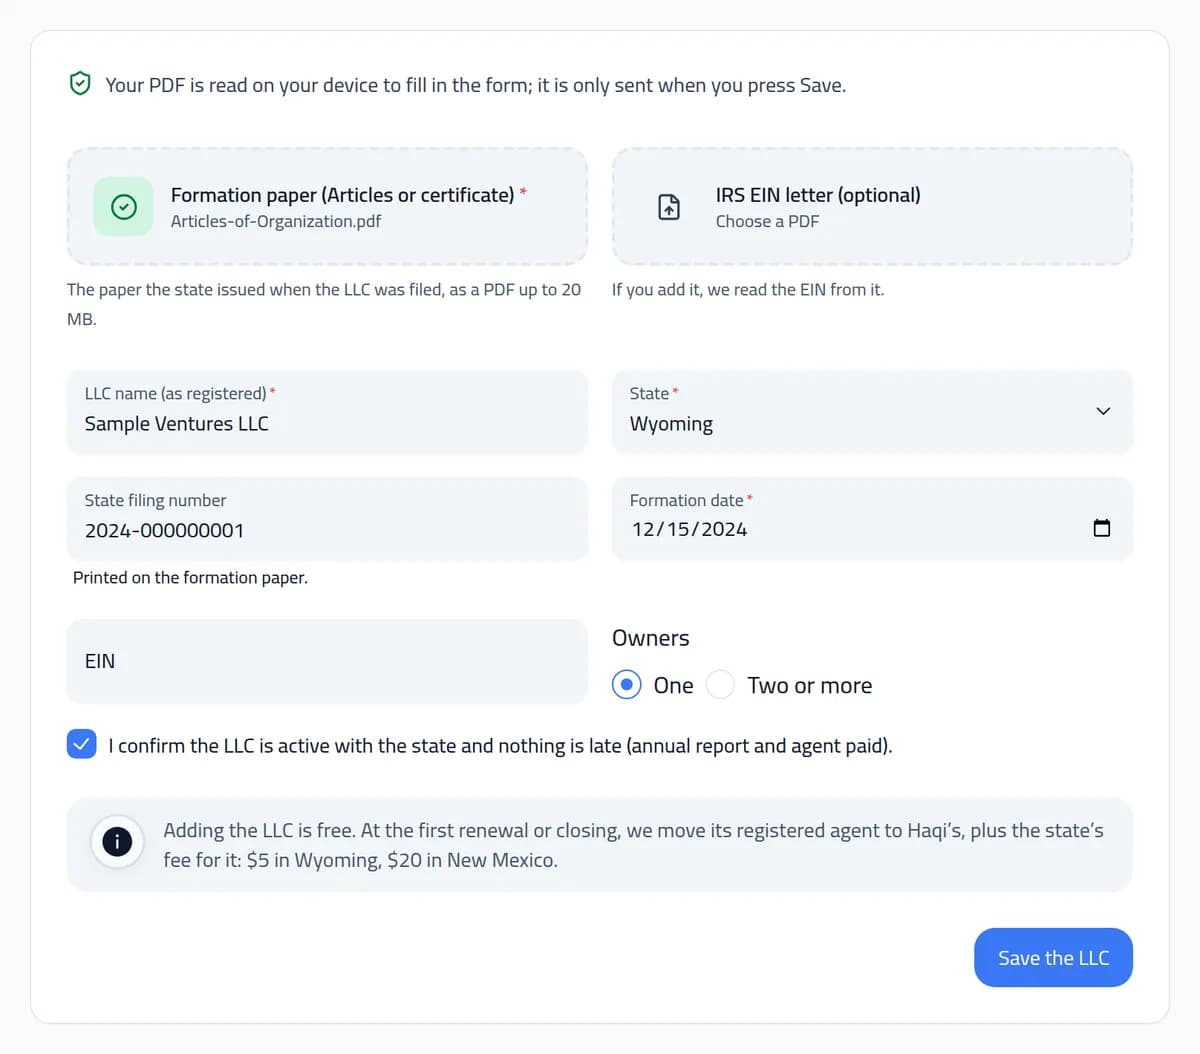Click the 'Adding the LLC is free' notice text
The height and width of the screenshot is (1054, 1200).
(x=634, y=845)
